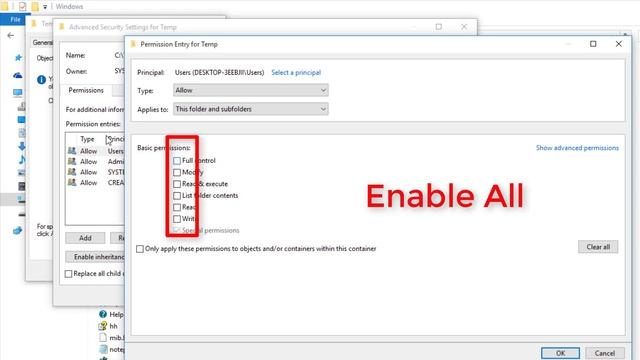Close the Advanced Security Settings window
640x360 pixels.
(464, 27)
